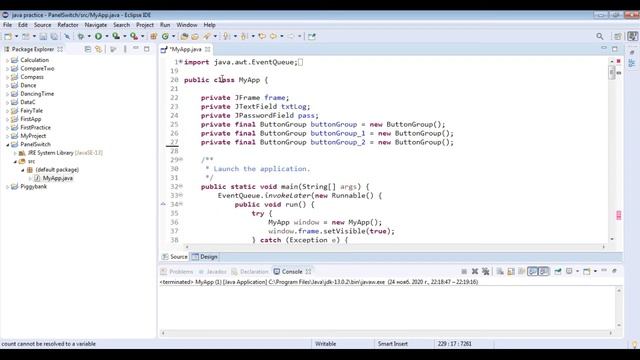Click the Next Annotation icon

click(x=226, y=36)
